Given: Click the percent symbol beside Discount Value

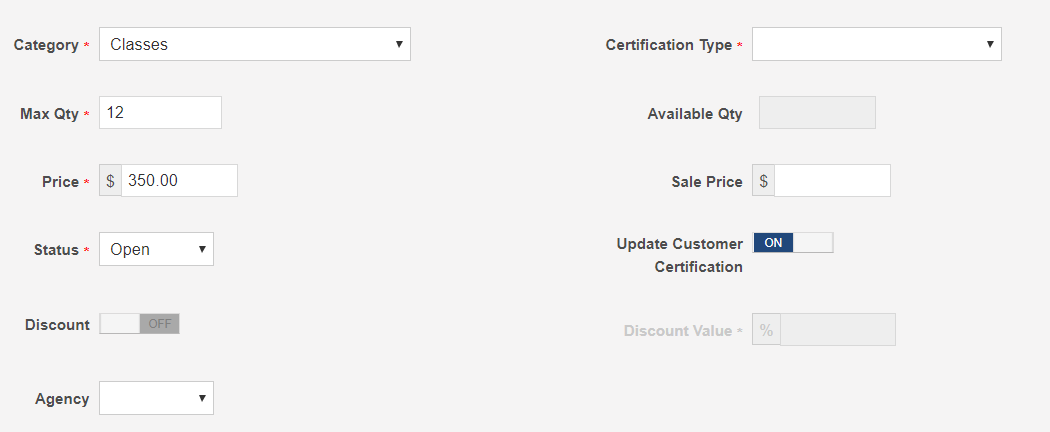Looking at the screenshot, I should pos(766,330).
